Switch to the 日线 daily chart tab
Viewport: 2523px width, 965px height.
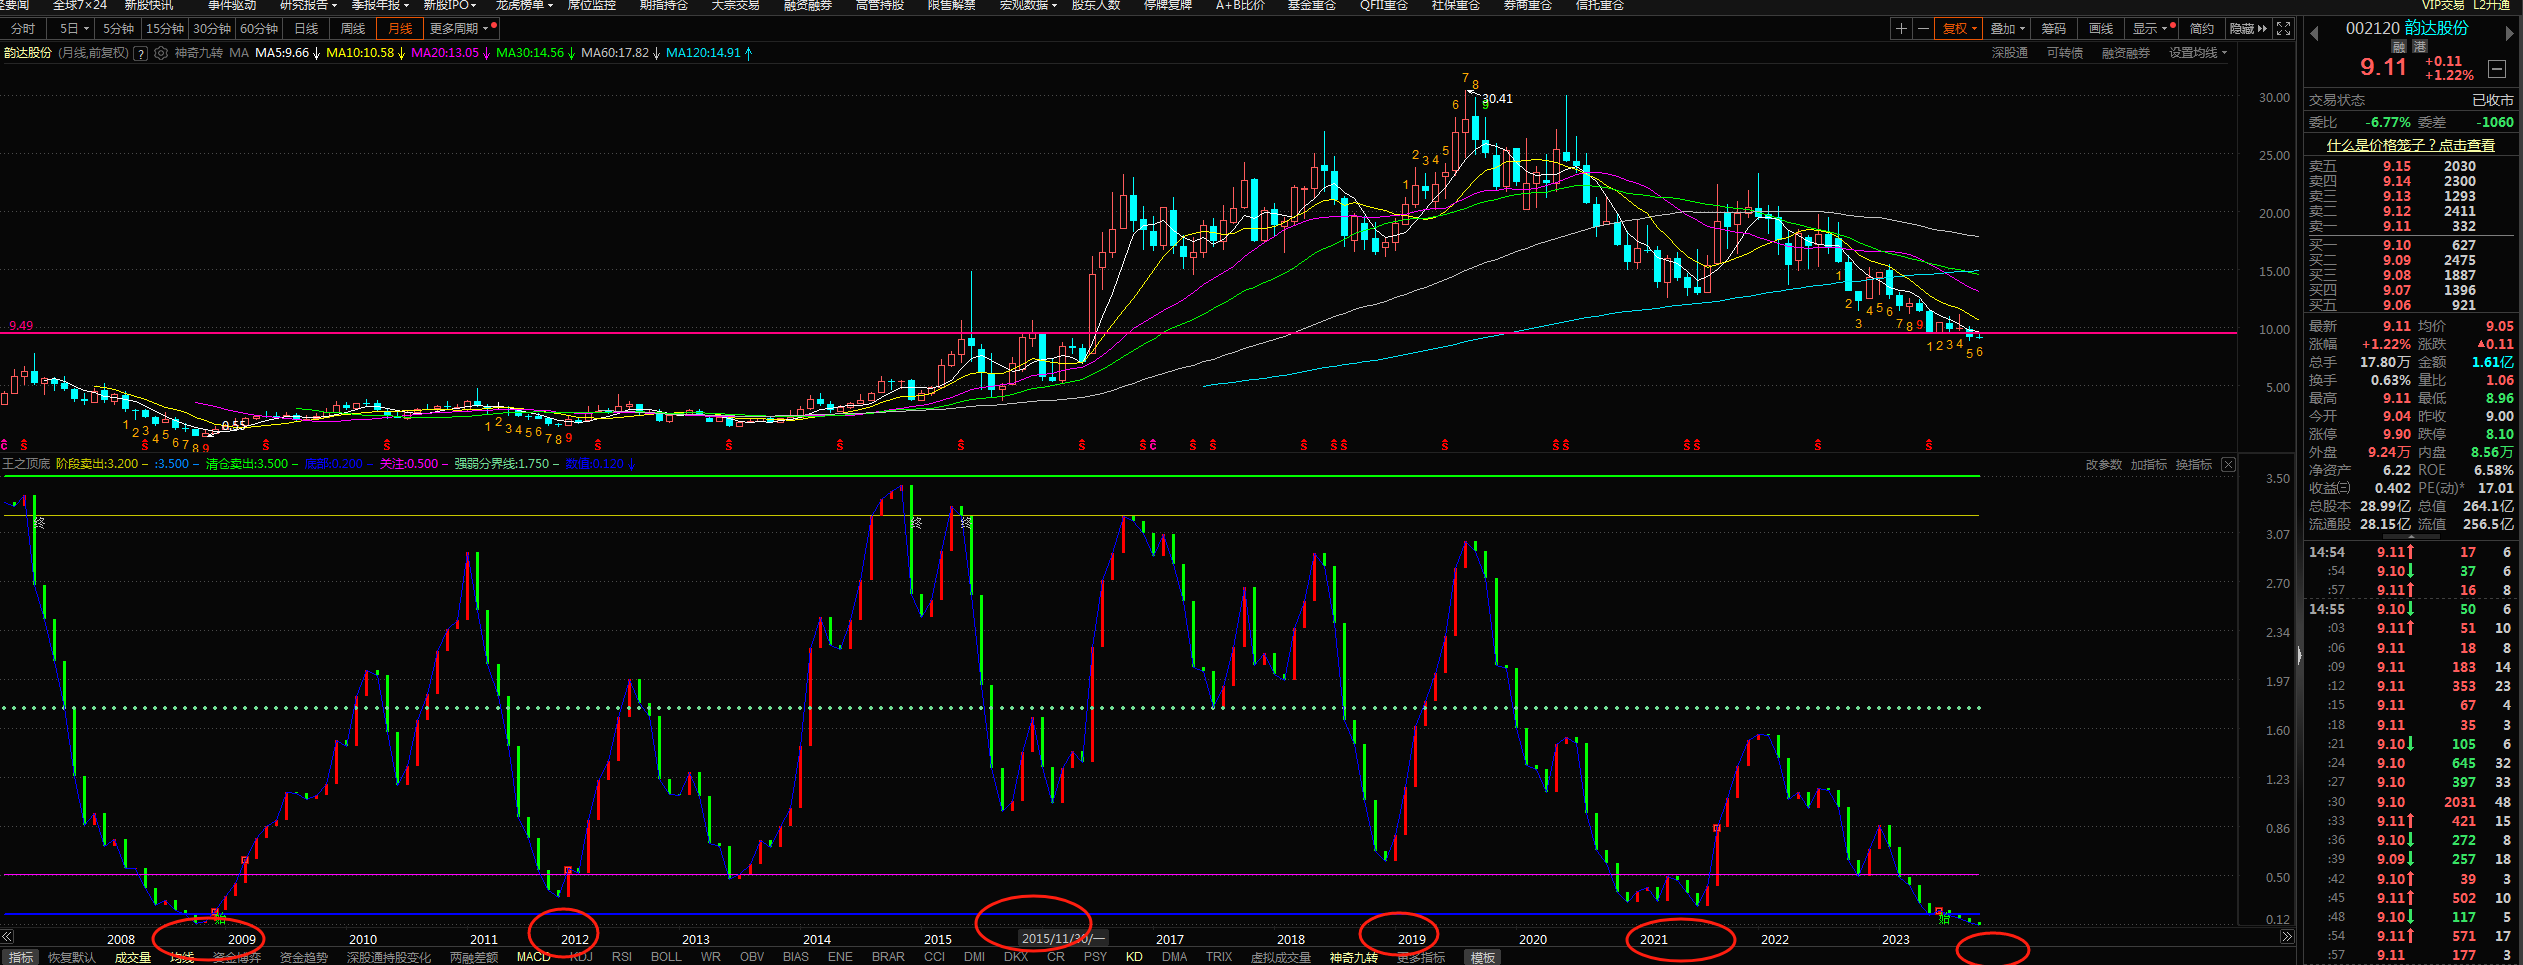pyautogui.click(x=306, y=29)
